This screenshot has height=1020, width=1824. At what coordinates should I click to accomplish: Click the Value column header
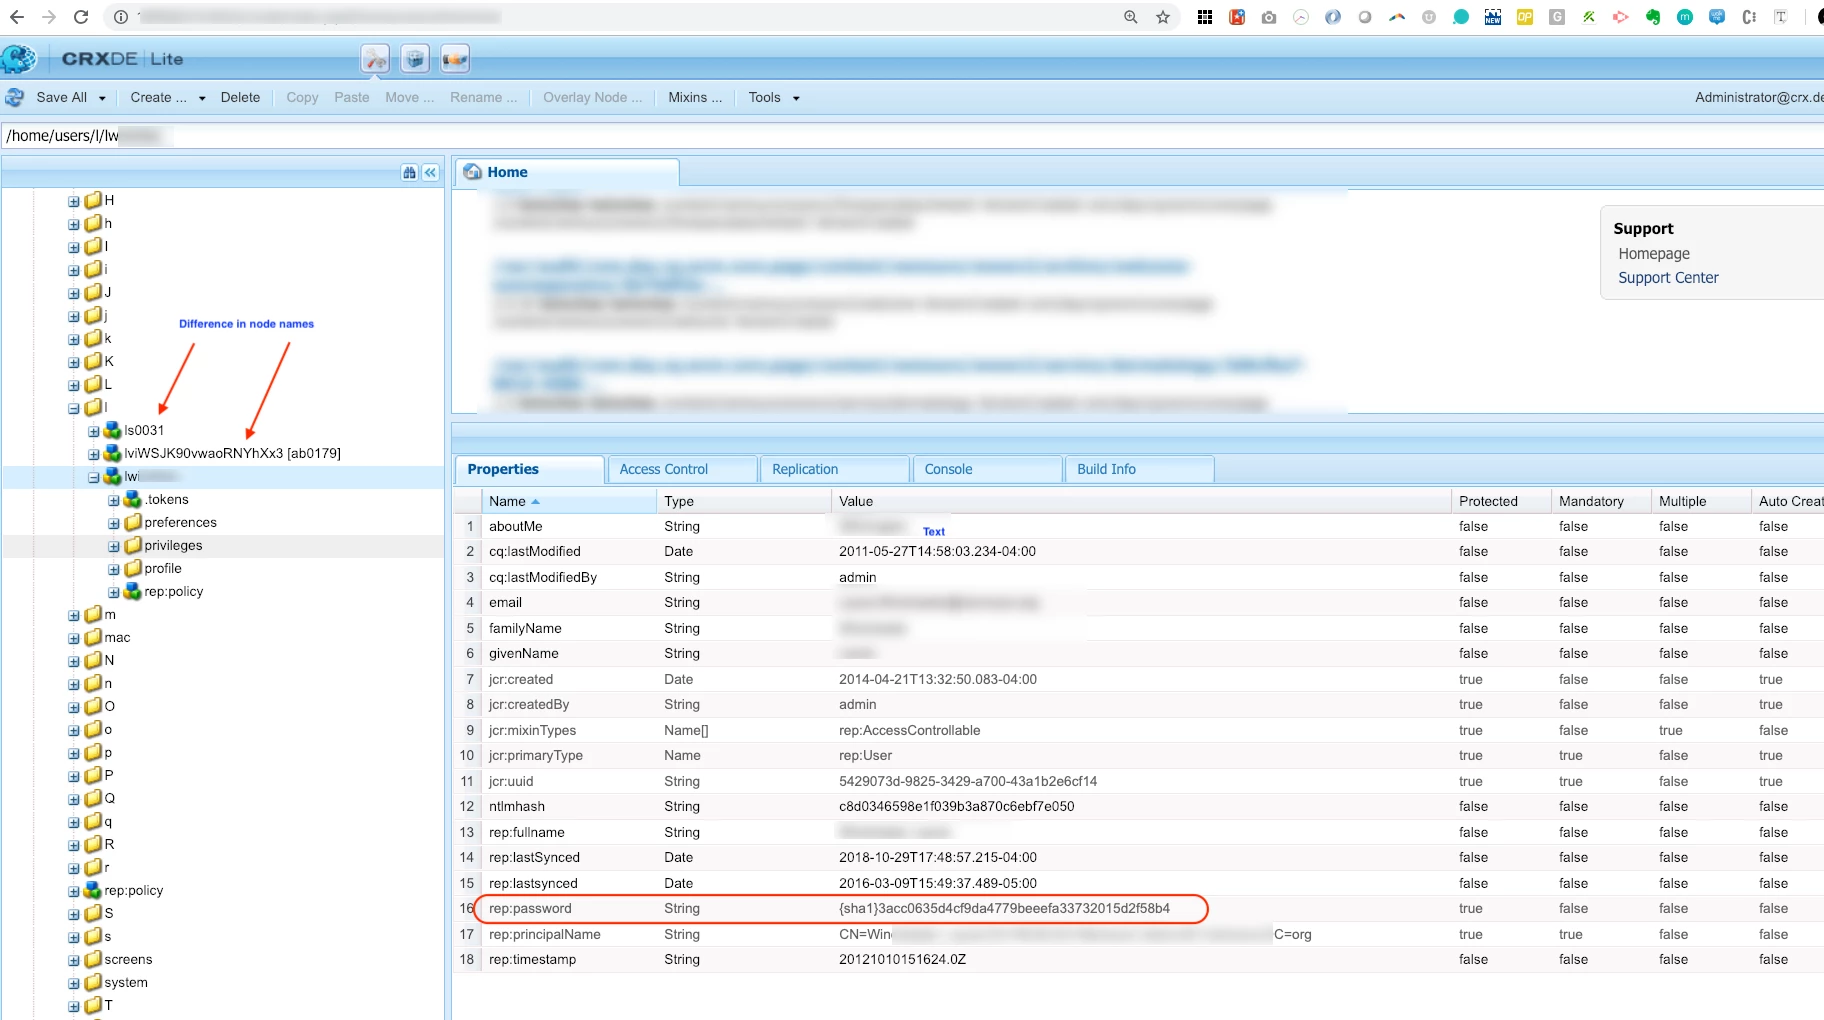[x=1141, y=501]
